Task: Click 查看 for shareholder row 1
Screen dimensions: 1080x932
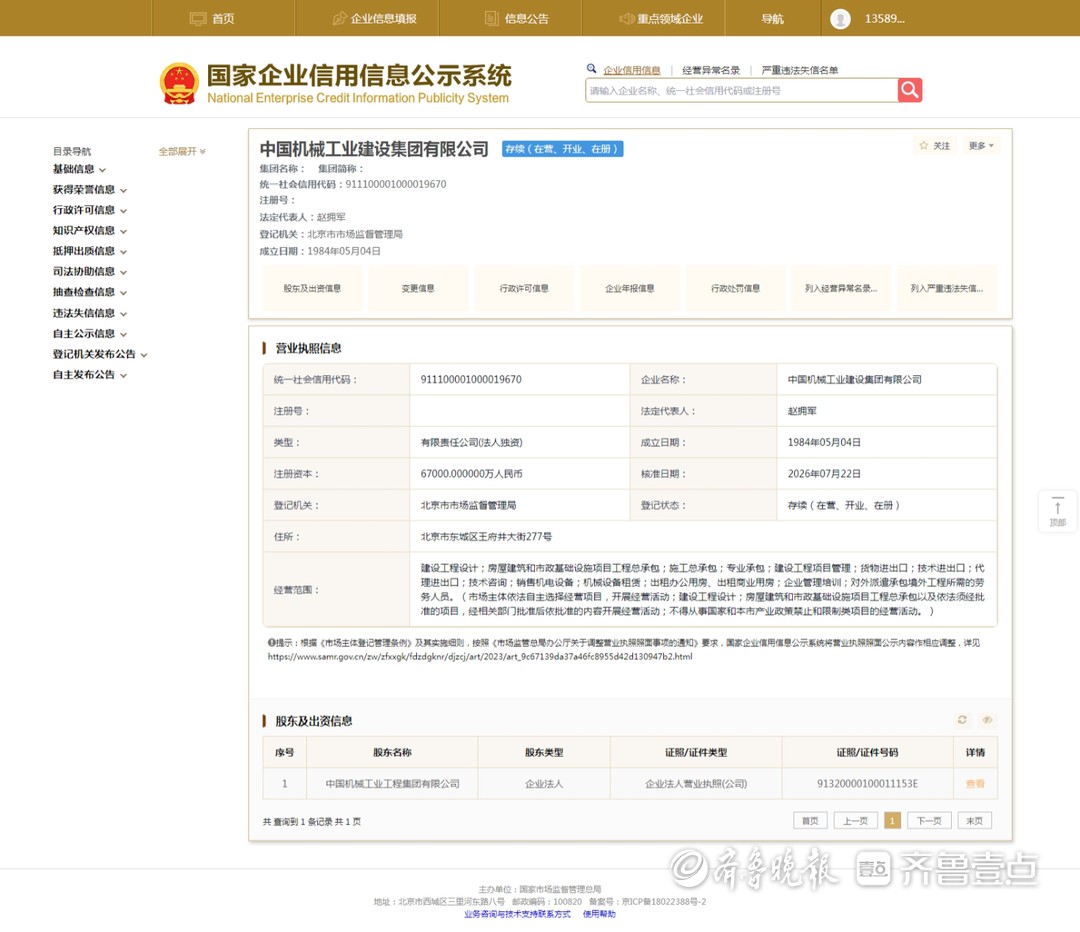Action: (x=975, y=784)
